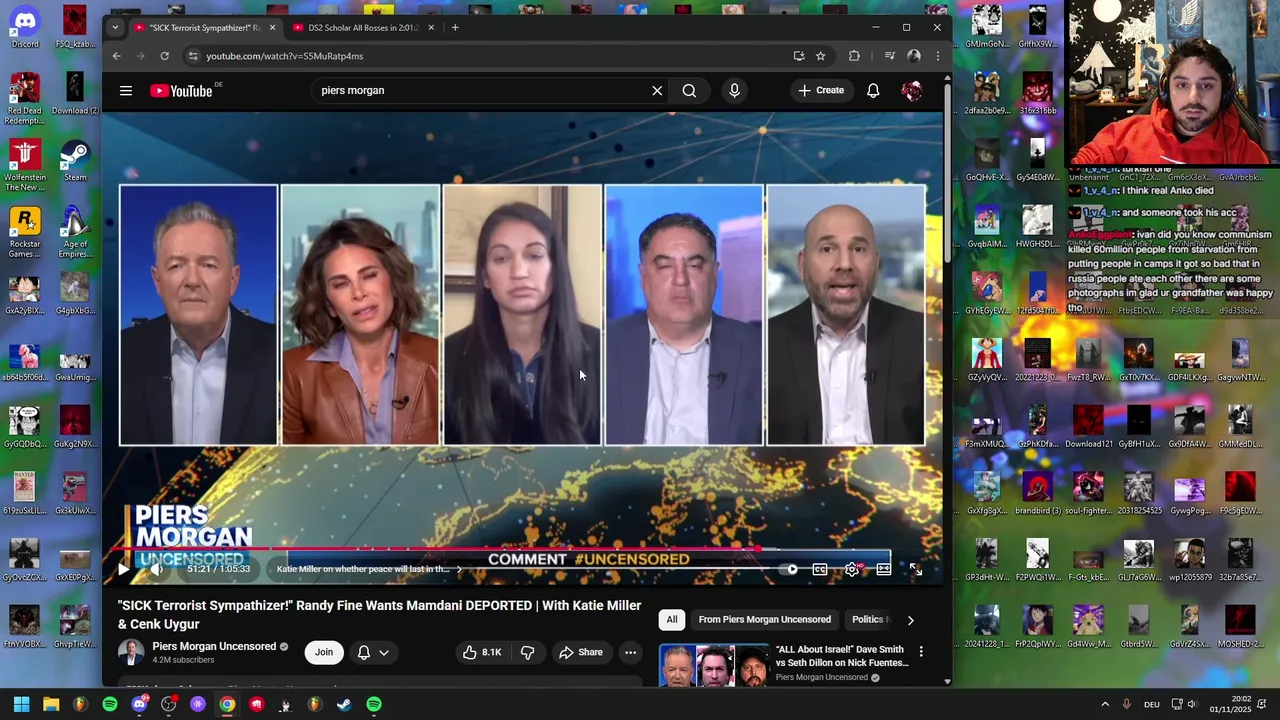The height and width of the screenshot is (720, 1280).
Task: Click the Create button
Action: click(821, 91)
